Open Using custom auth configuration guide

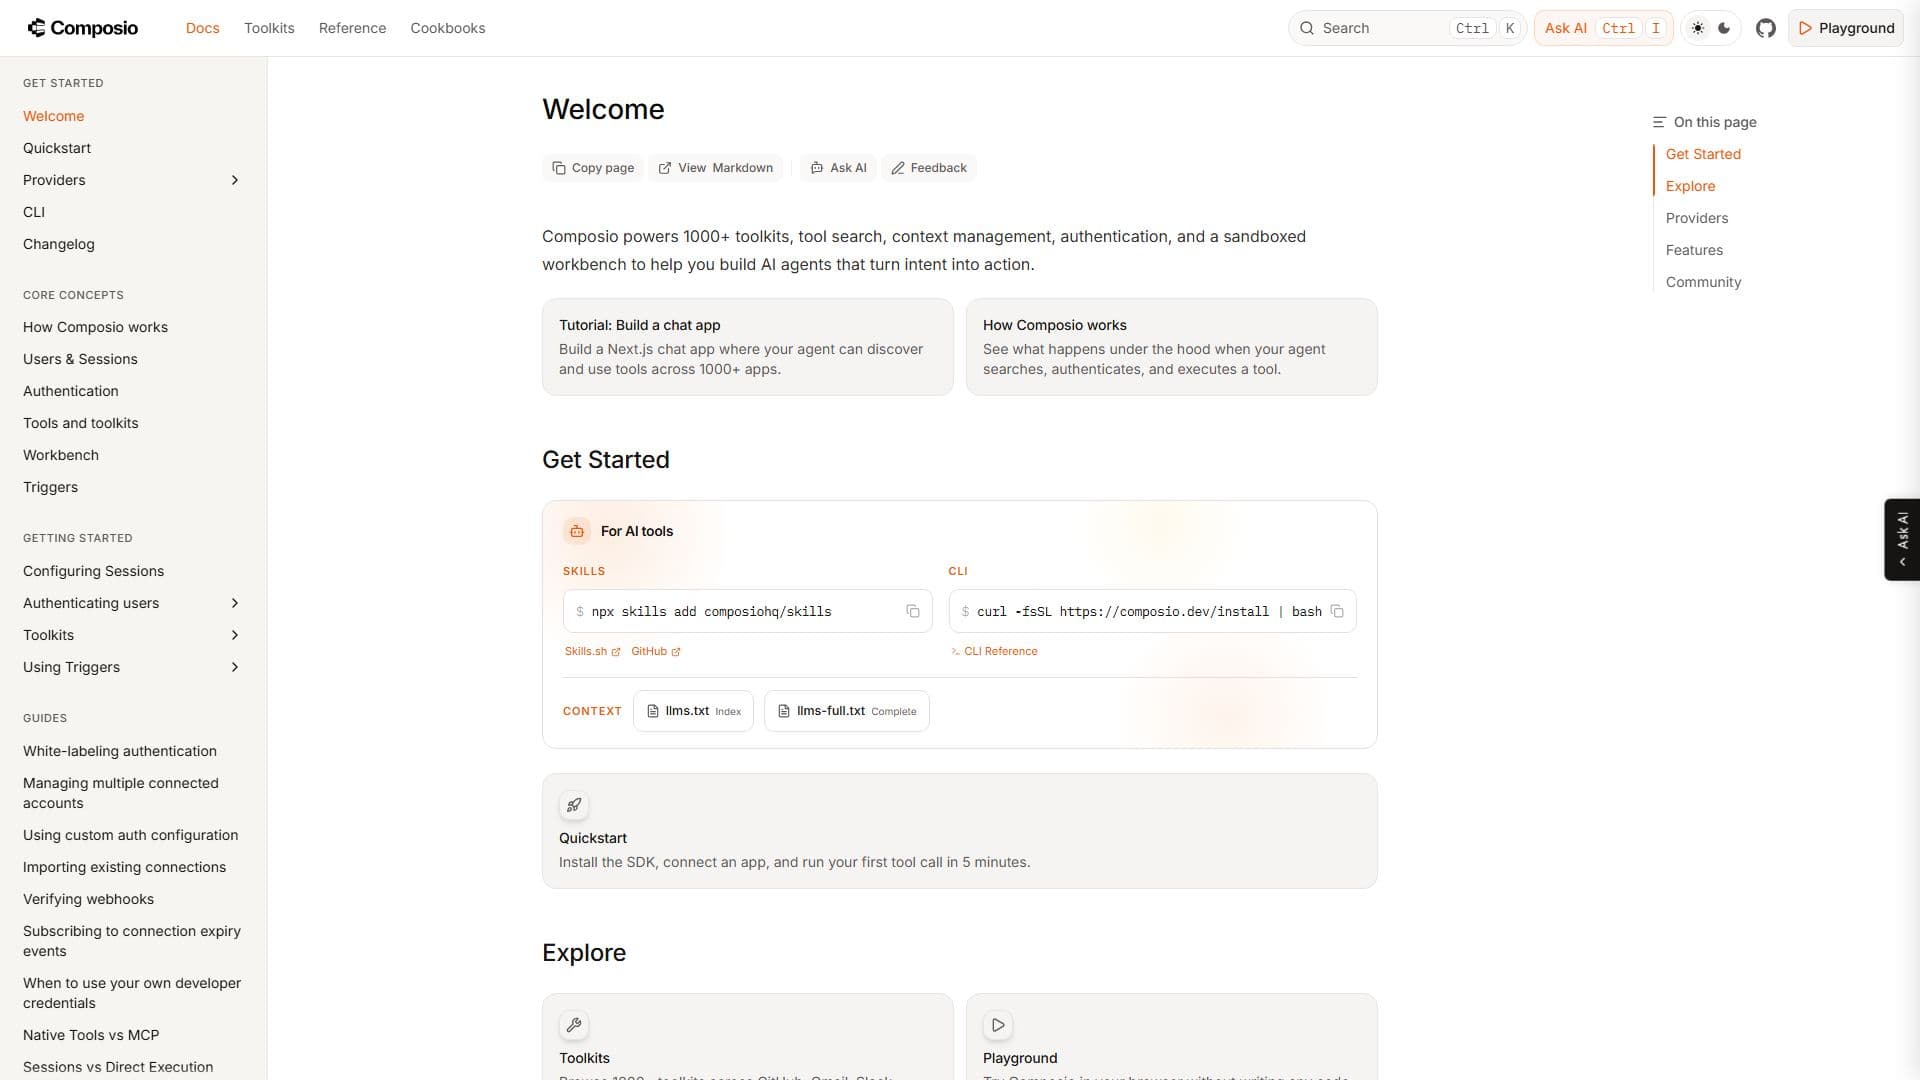[130, 835]
